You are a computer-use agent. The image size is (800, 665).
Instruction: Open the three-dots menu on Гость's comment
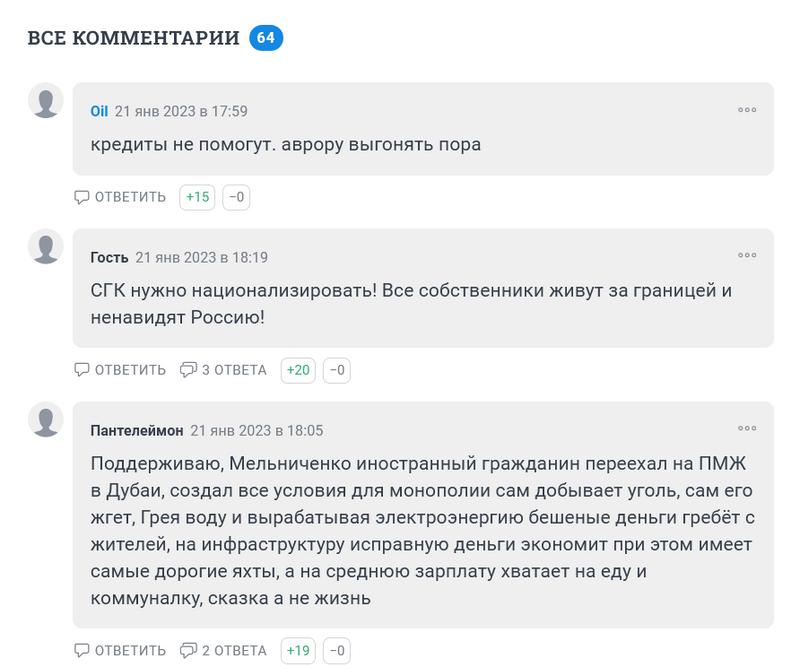click(x=746, y=256)
